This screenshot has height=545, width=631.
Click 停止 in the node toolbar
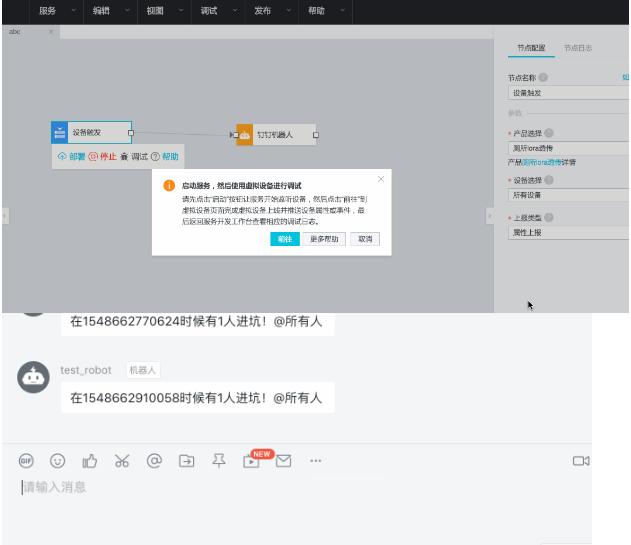(x=103, y=157)
